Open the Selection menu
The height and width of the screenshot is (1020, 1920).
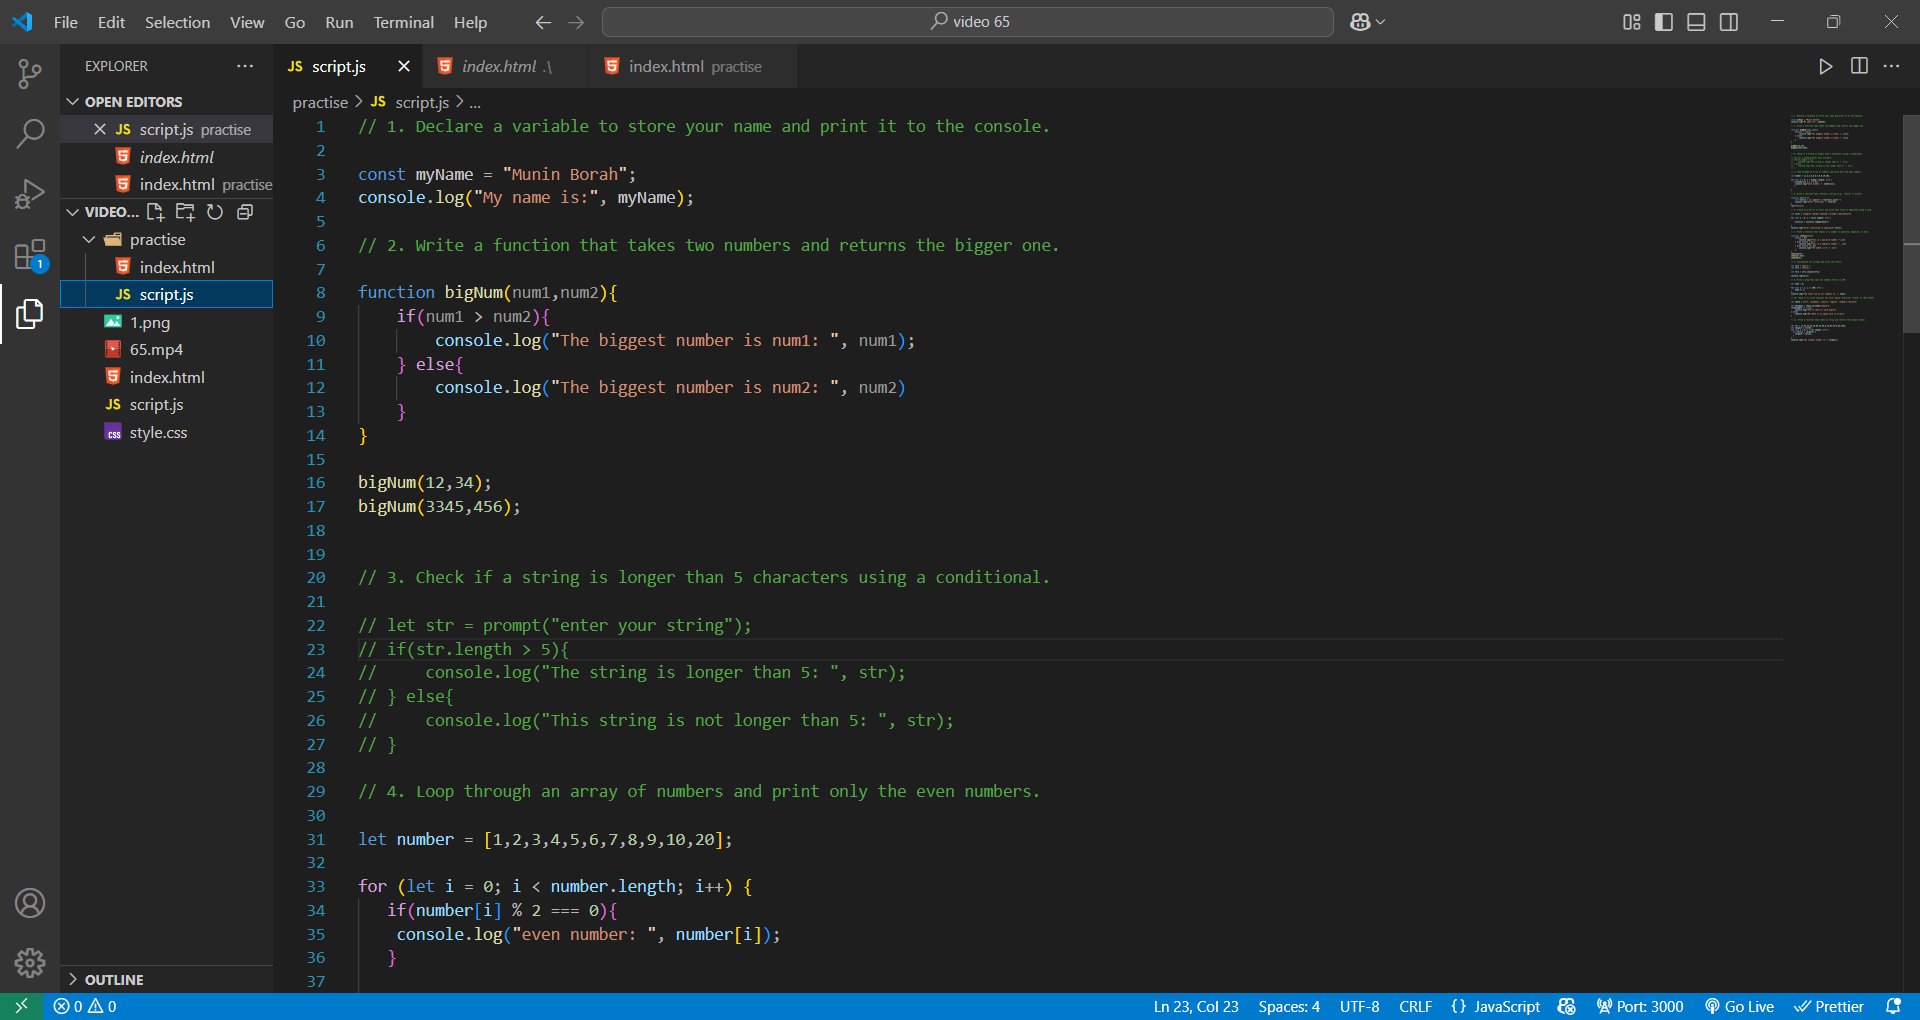(177, 22)
